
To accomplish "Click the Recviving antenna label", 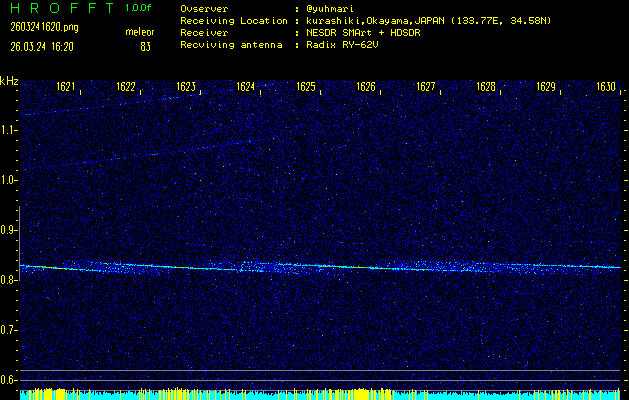I will pyautogui.click(x=231, y=45).
